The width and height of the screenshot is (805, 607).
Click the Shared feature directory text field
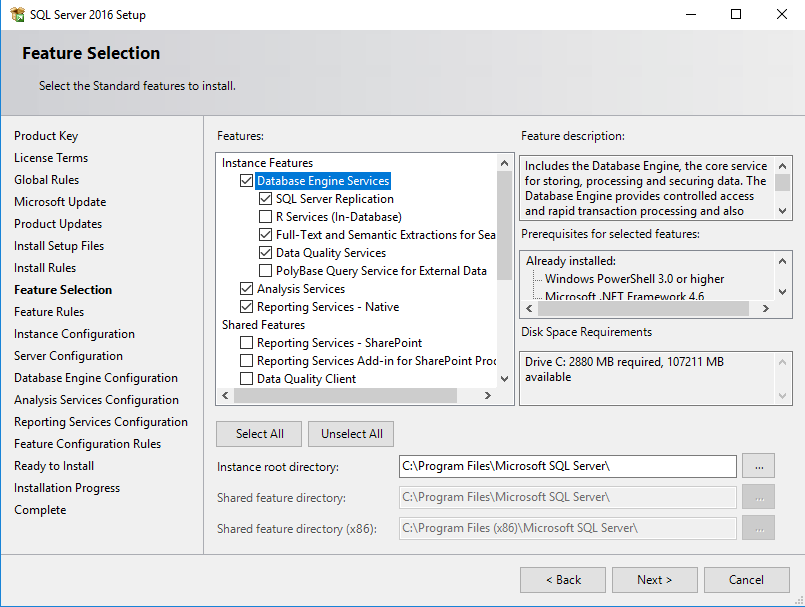pyautogui.click(x=568, y=497)
